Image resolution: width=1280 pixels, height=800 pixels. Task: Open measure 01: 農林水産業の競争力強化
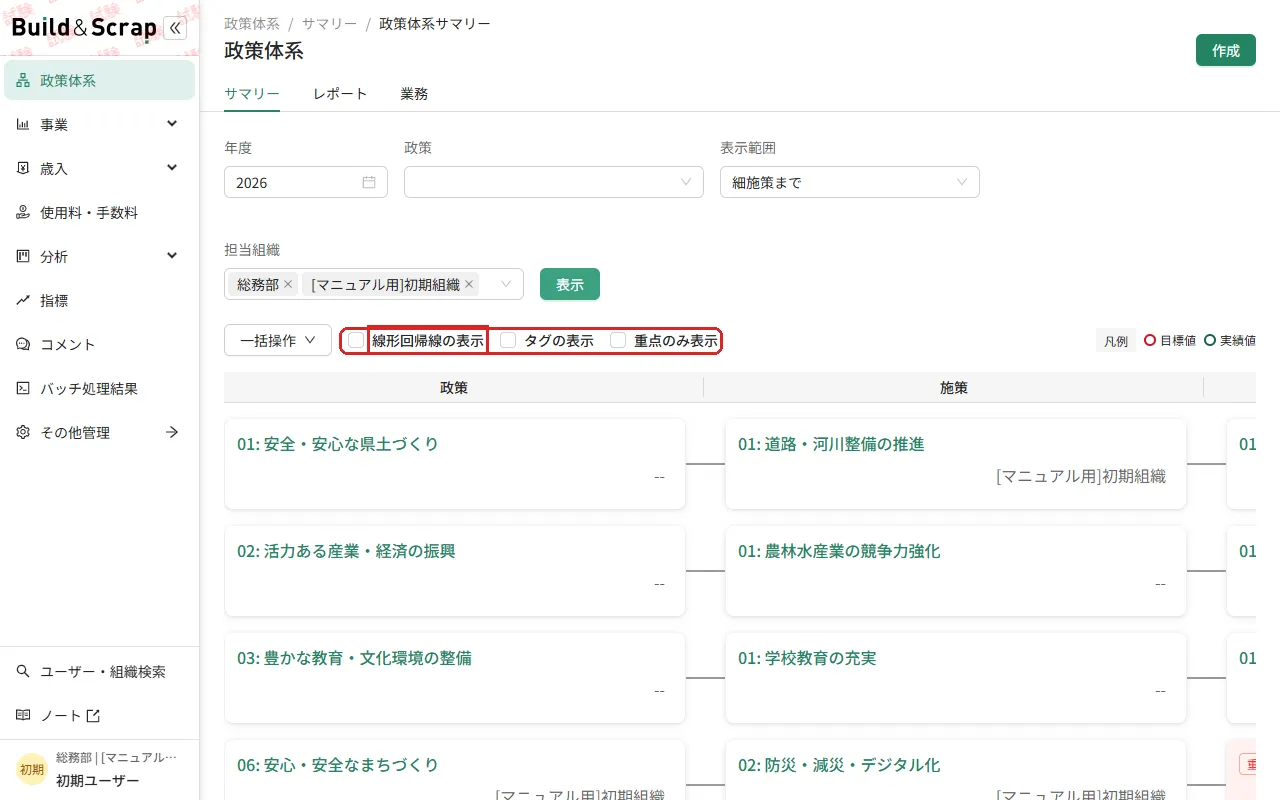click(839, 552)
